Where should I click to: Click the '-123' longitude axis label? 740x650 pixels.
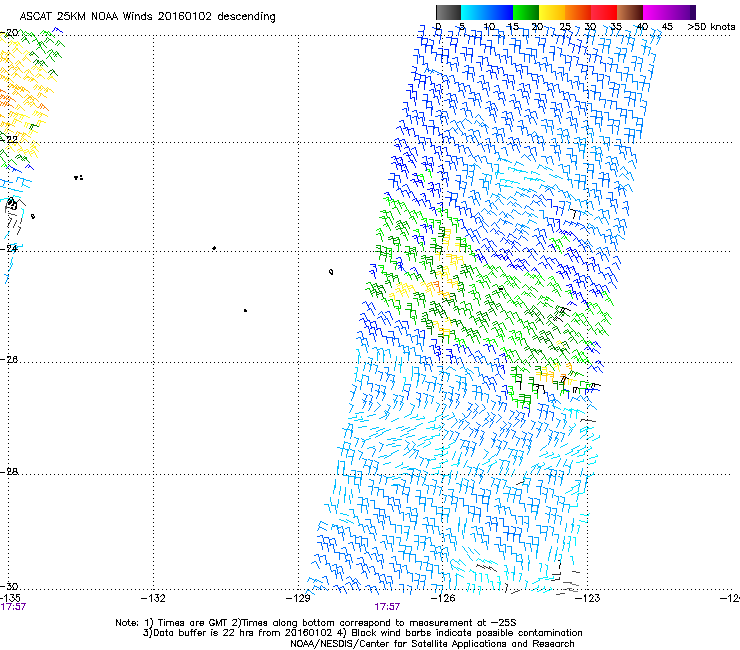588,598
